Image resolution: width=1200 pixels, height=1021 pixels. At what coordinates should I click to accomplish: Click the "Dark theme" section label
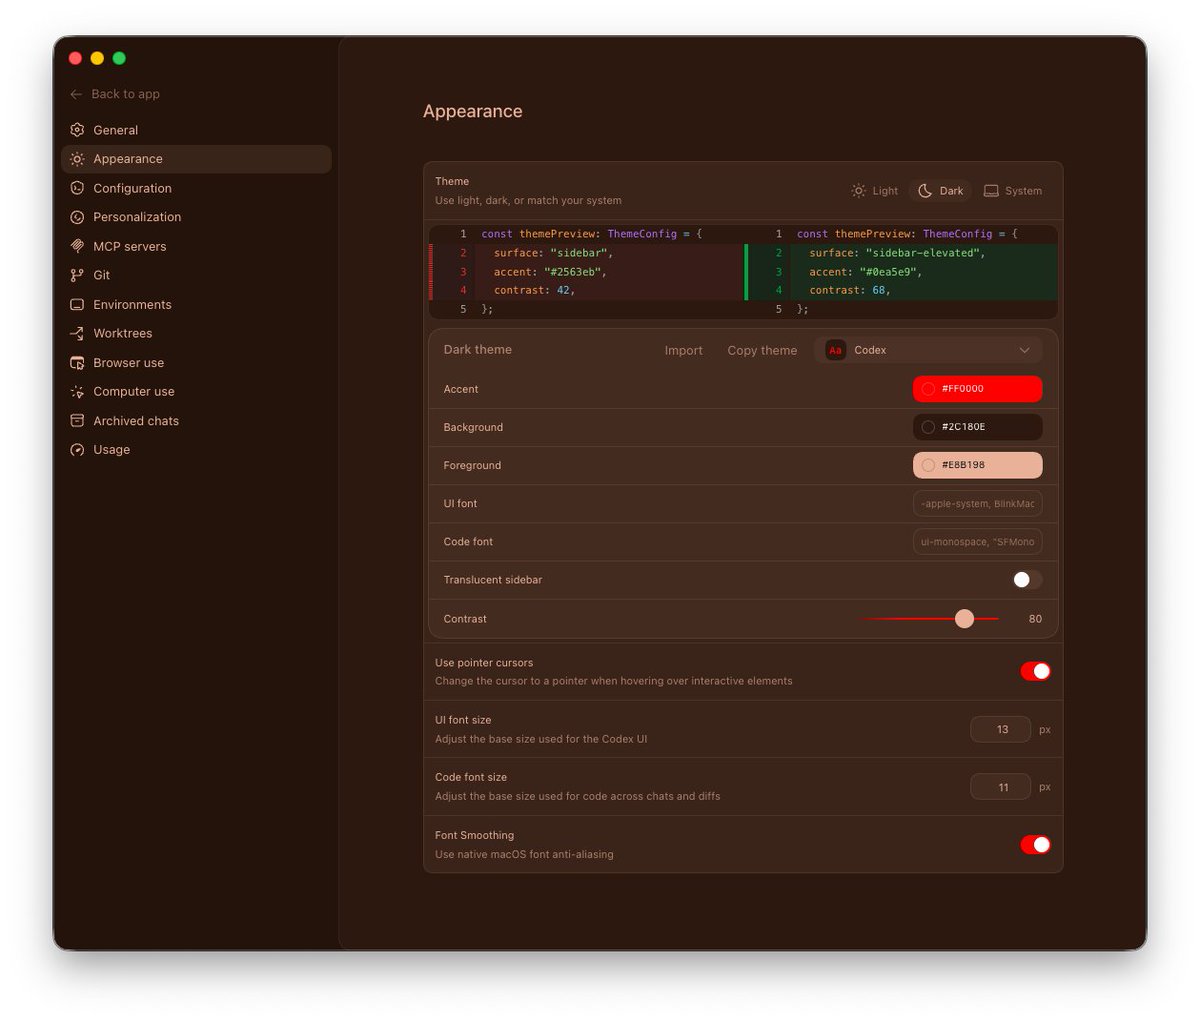tap(478, 350)
